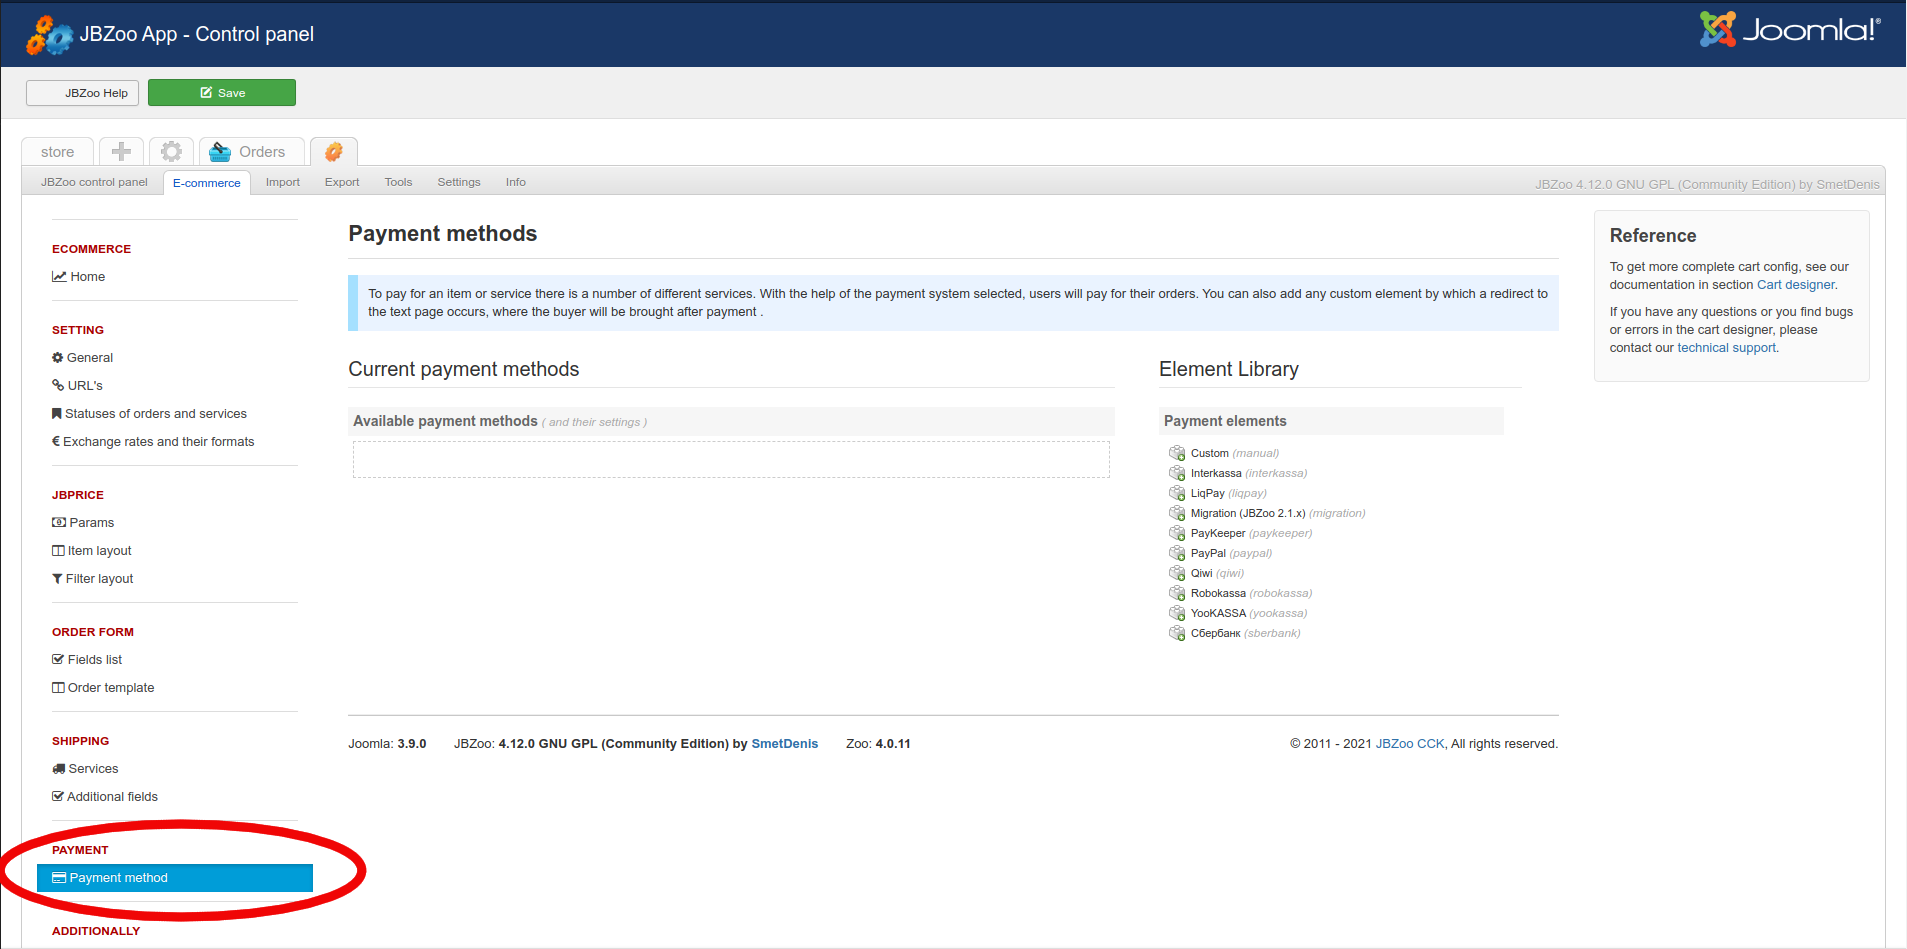Click the green Save button
Image resolution: width=1907 pixels, height=949 pixels.
[222, 93]
